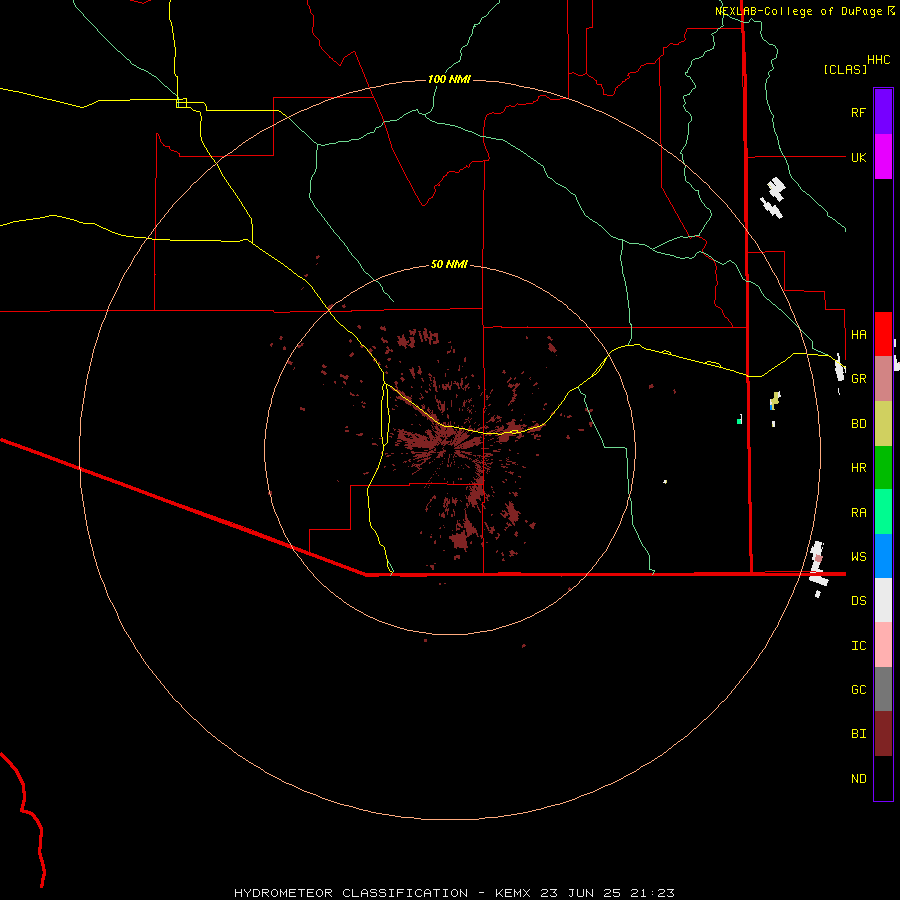Pick the light green RA legend swatch
Viewport: 900px width, 900px height.
883,512
